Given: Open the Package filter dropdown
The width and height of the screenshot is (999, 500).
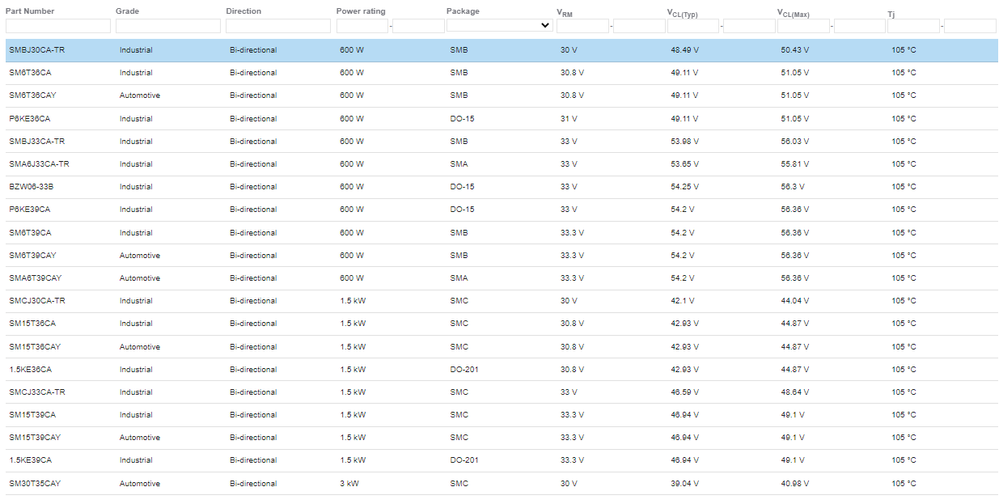Looking at the screenshot, I should click(500, 25).
